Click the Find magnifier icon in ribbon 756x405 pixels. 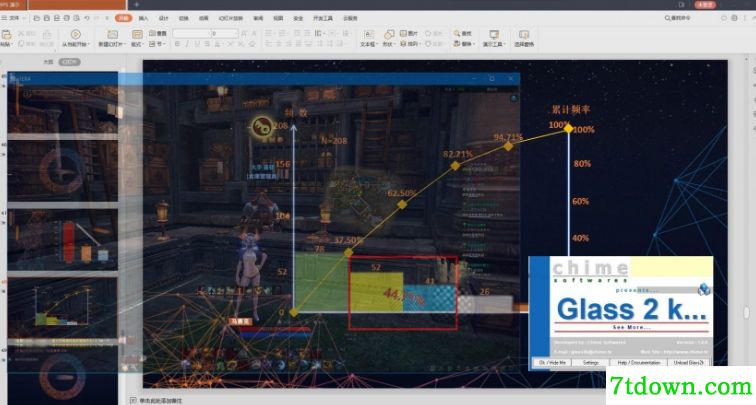457,33
